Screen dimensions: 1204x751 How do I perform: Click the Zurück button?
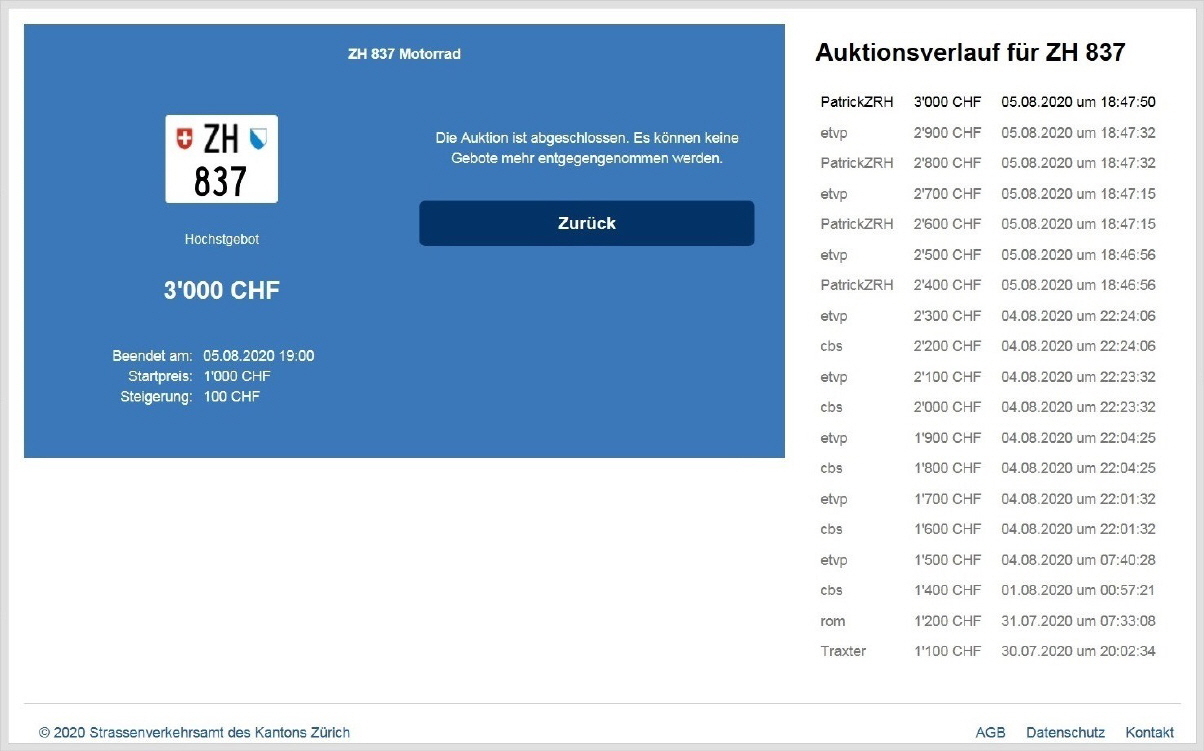pos(586,223)
